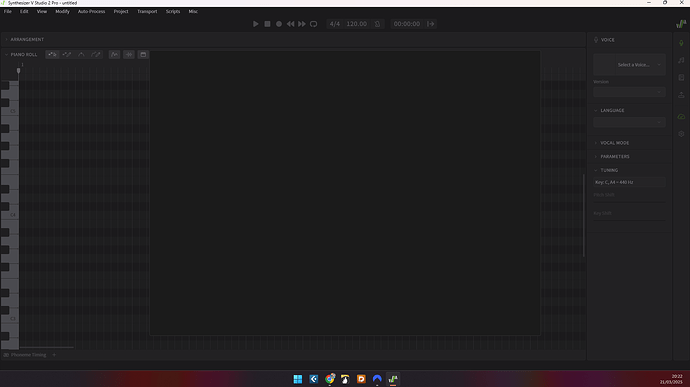
Task: Click the Pitch Shift slider in Tuning
Action: (629, 197)
